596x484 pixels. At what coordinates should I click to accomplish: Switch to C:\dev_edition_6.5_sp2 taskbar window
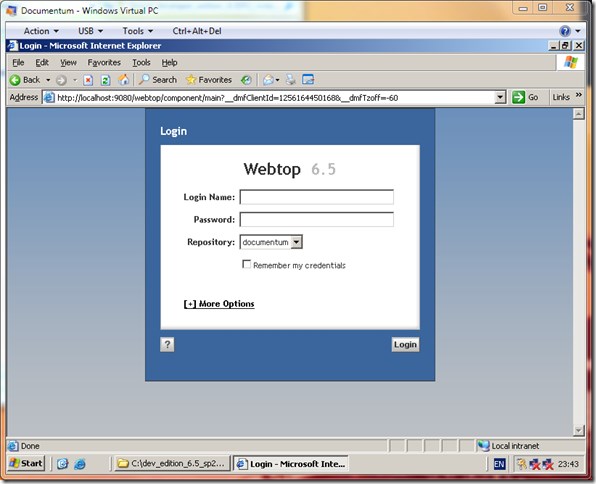pyautogui.click(x=172, y=463)
